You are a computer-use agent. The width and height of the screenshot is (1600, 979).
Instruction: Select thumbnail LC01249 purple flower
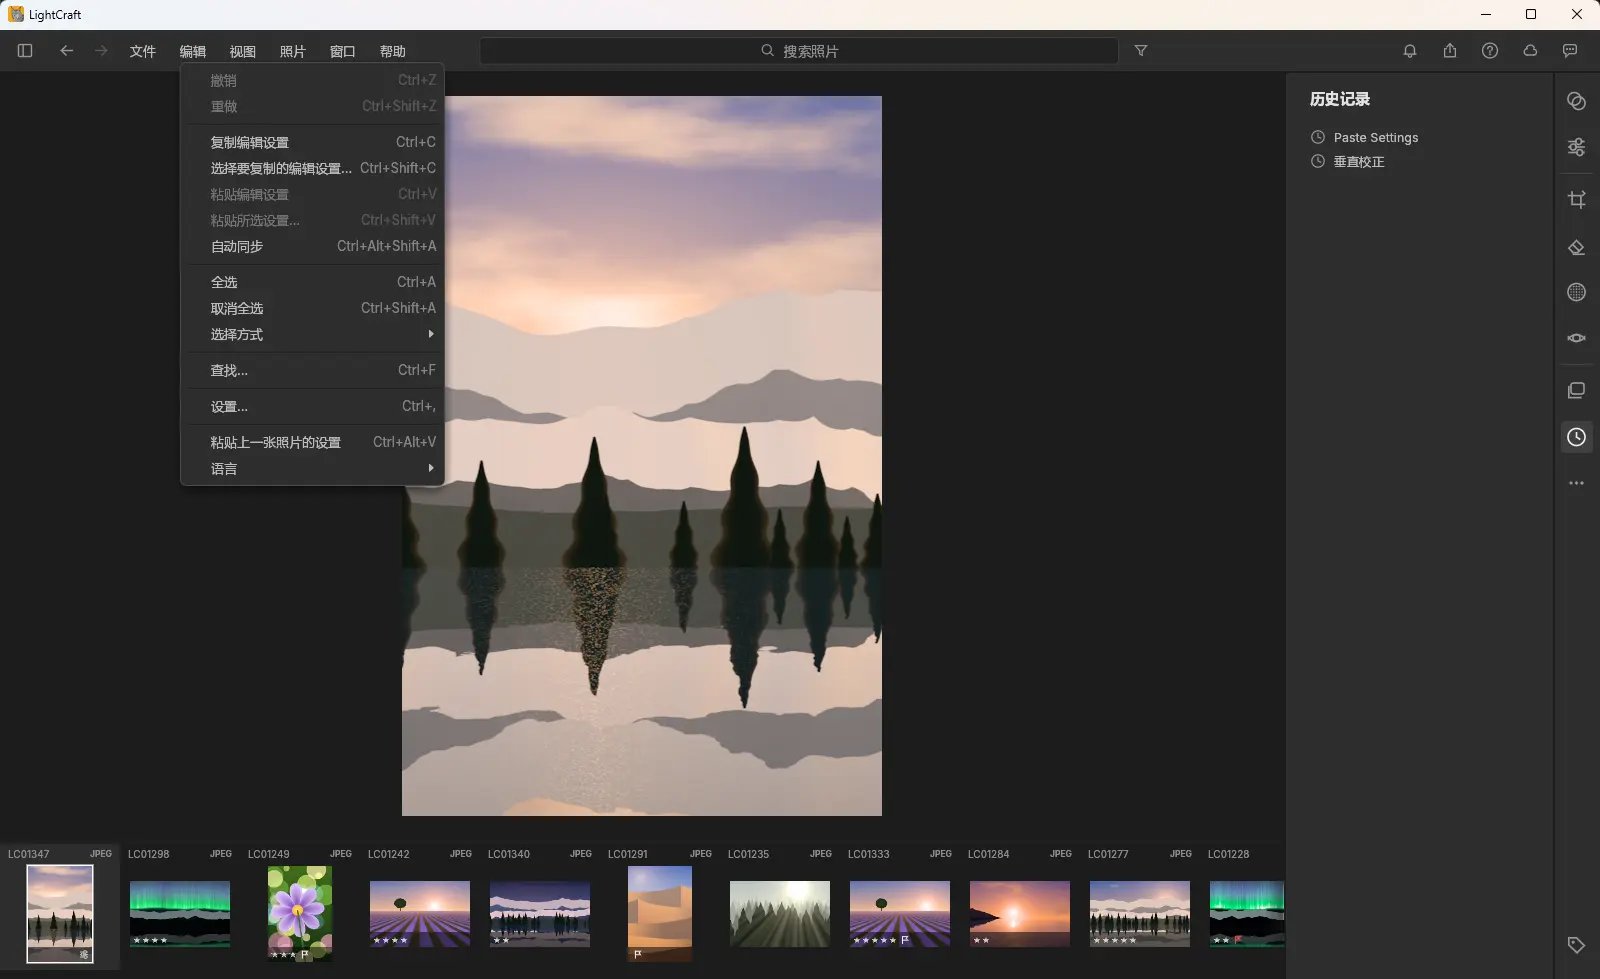300,913
